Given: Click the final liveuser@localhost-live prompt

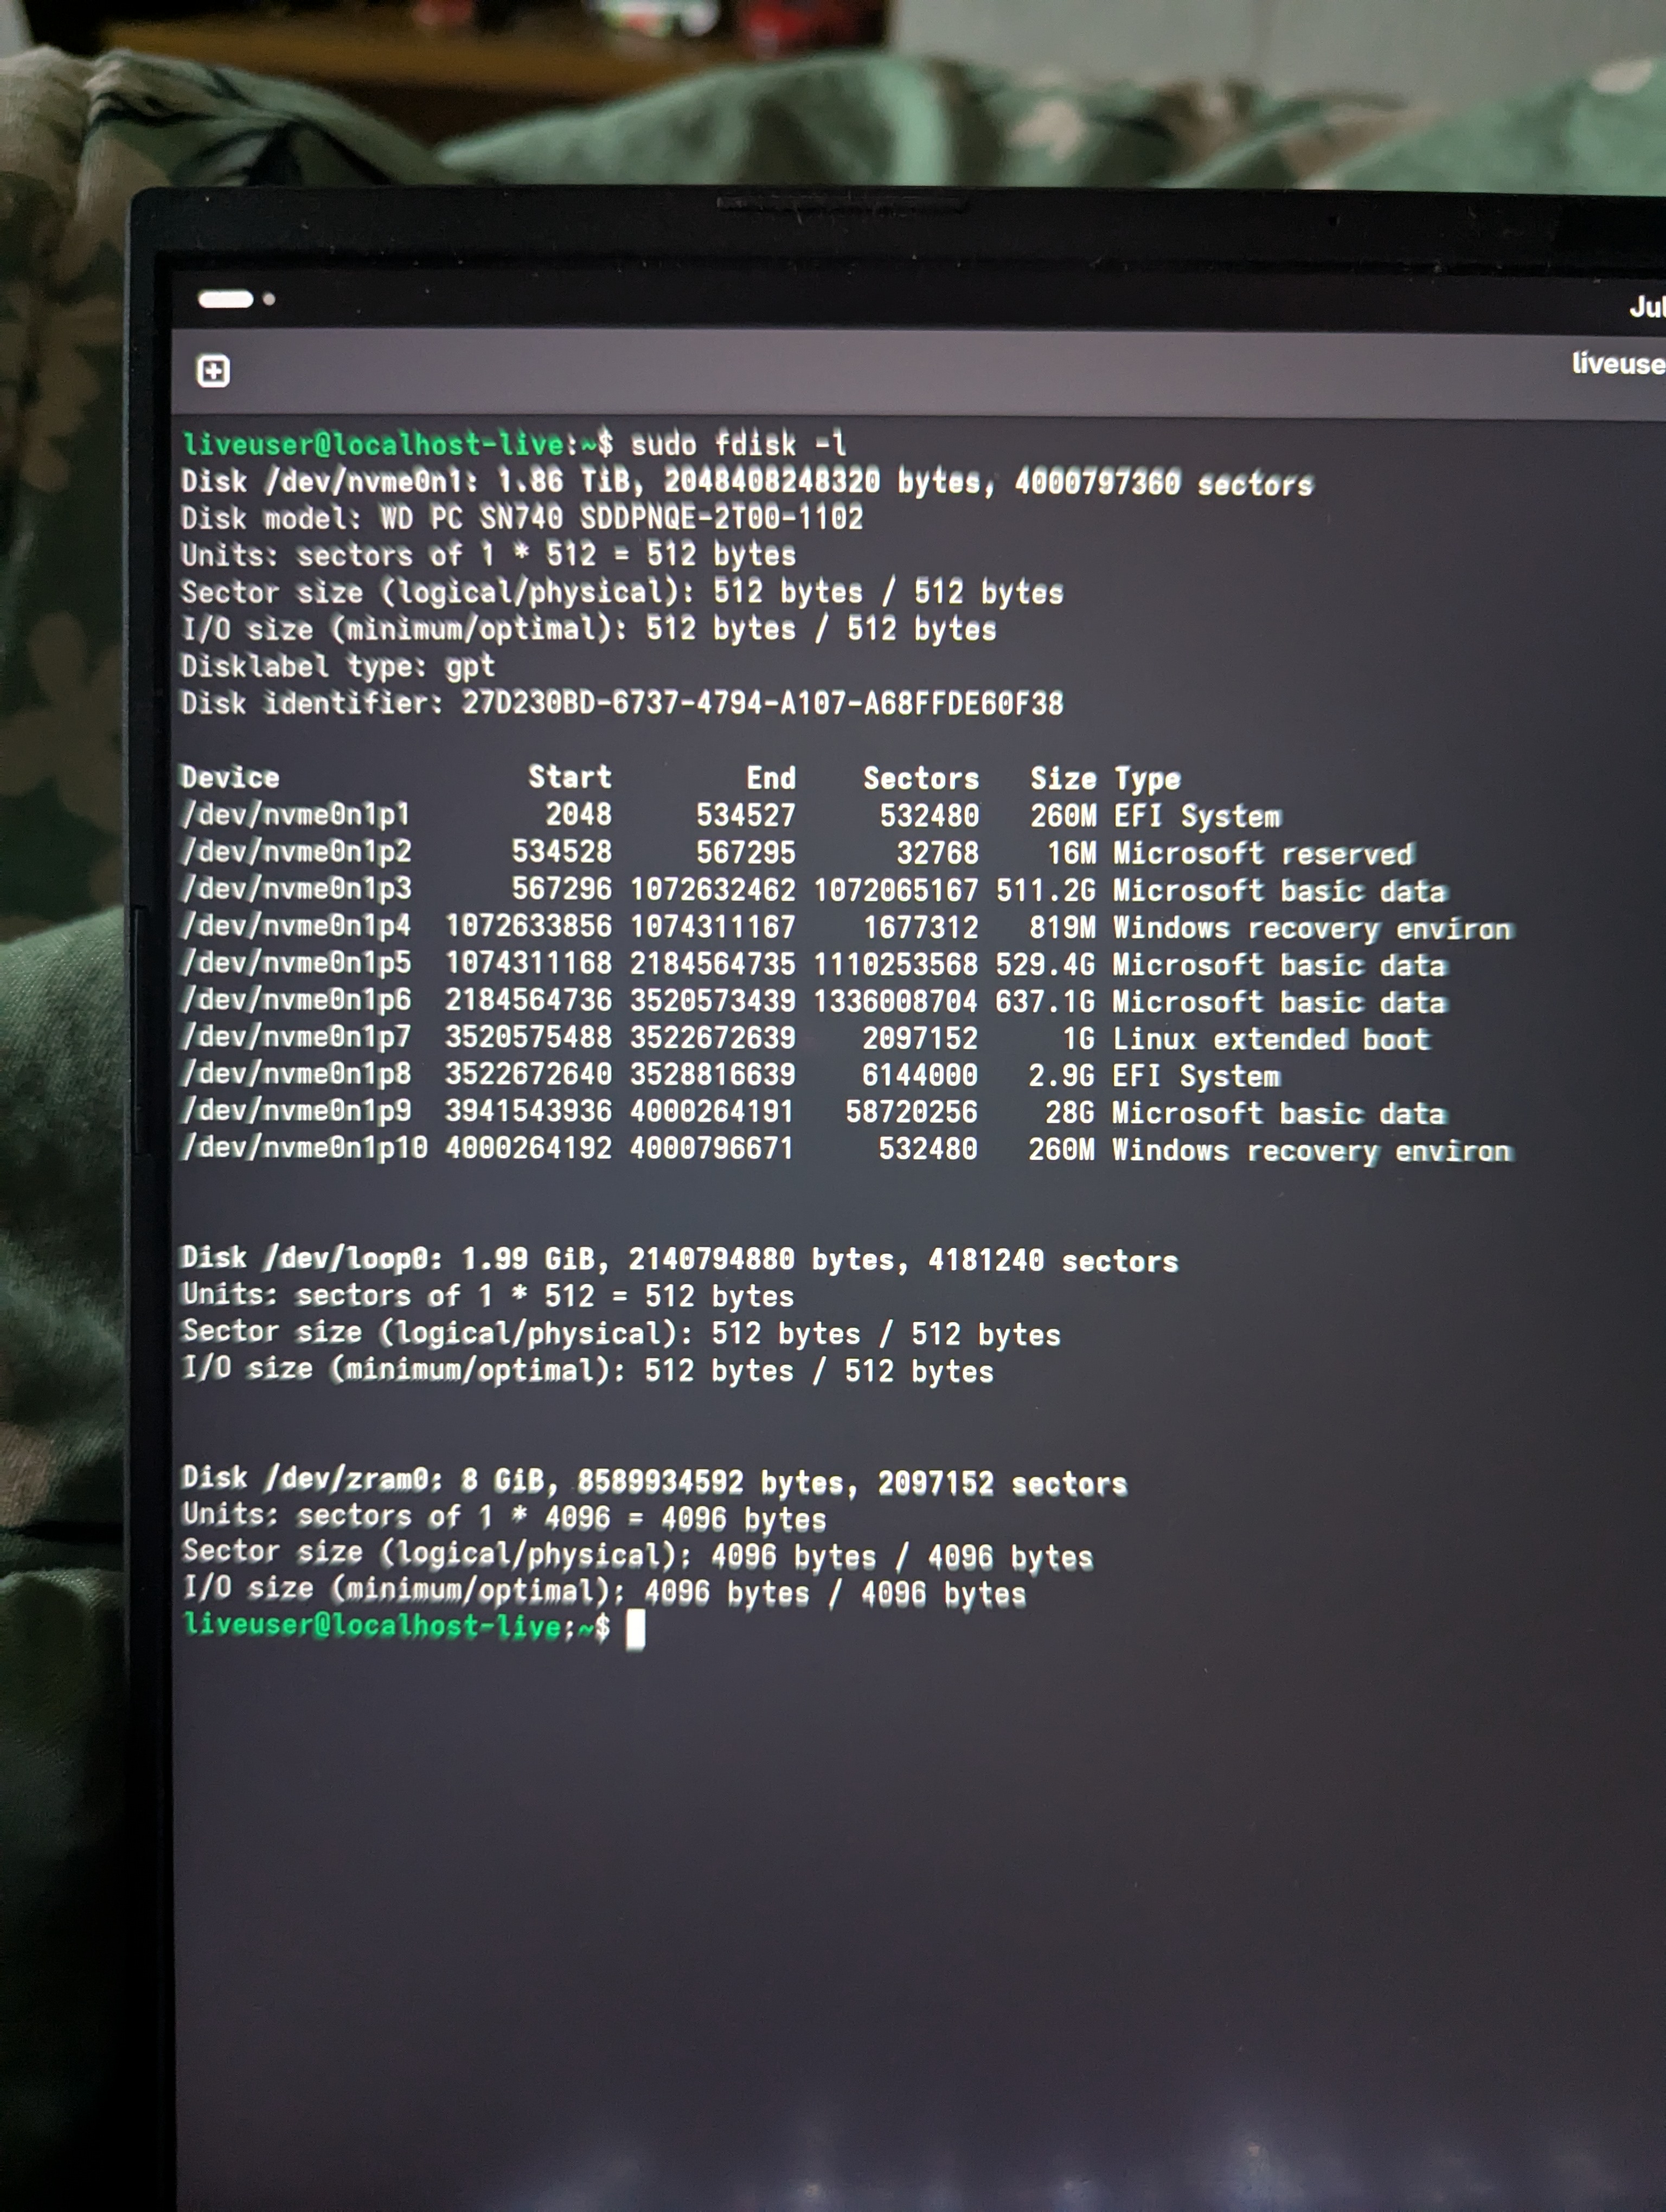Looking at the screenshot, I should [x=396, y=1626].
